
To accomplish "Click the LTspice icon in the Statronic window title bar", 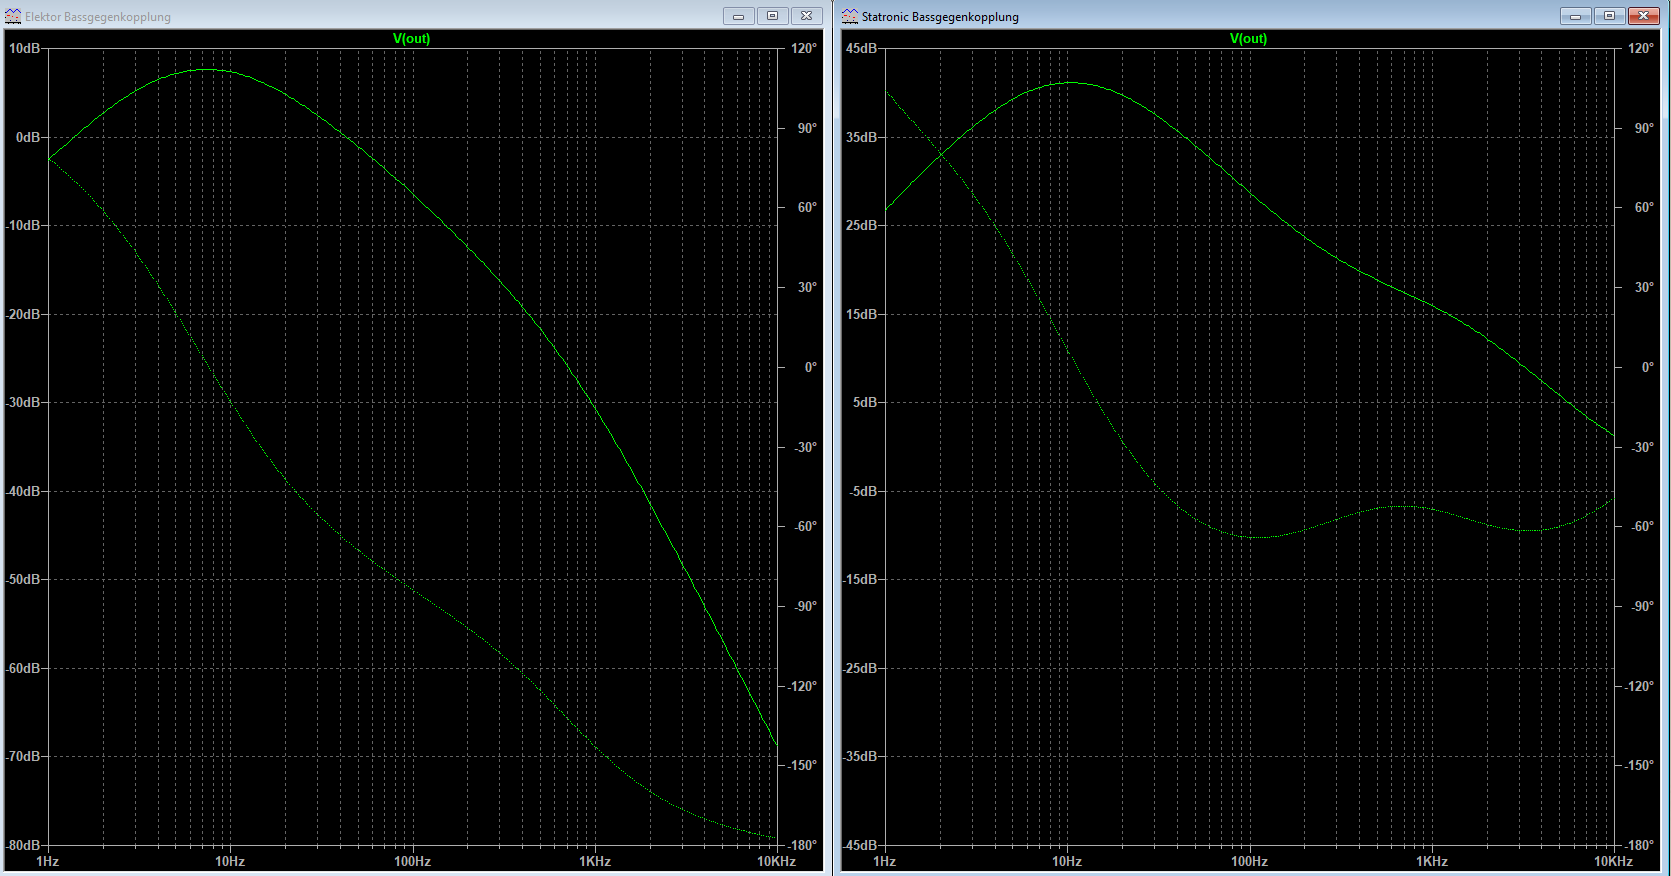I will point(850,16).
